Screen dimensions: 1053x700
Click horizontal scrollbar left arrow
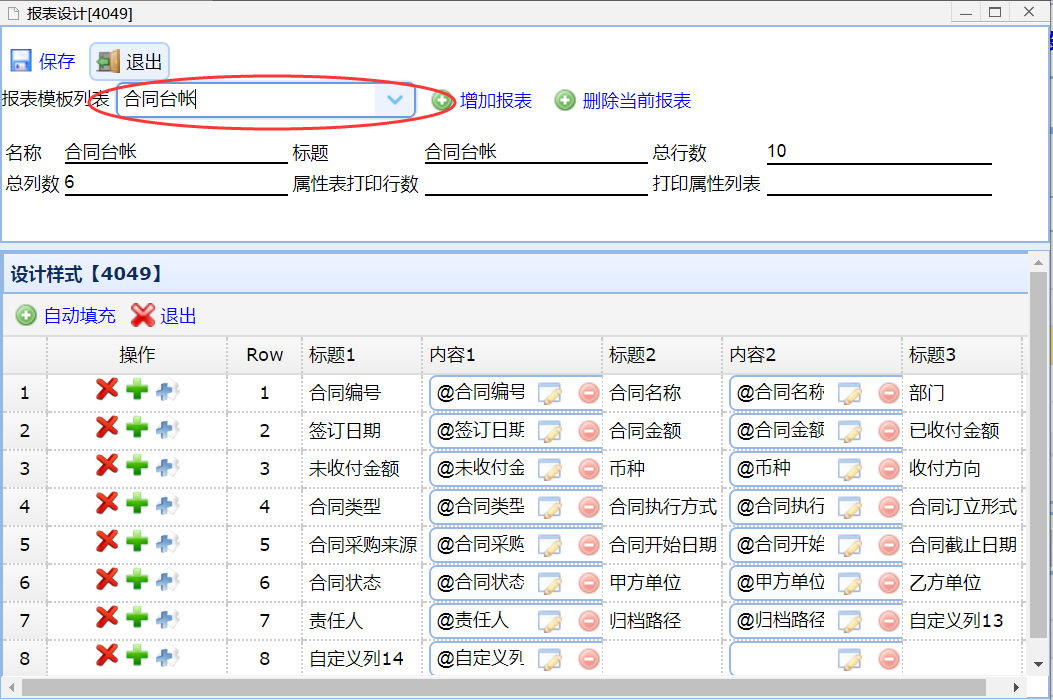pyautogui.click(x=11, y=687)
